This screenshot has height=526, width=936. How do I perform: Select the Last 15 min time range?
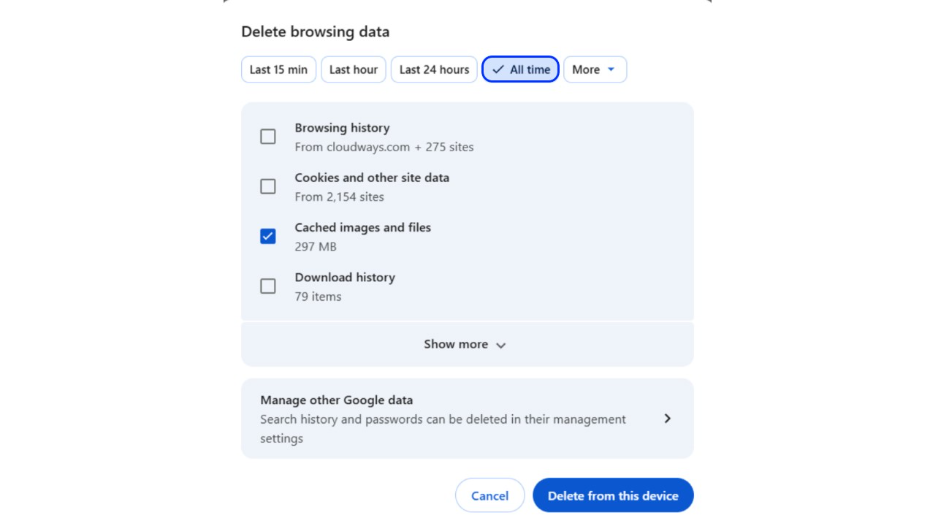pyautogui.click(x=278, y=70)
